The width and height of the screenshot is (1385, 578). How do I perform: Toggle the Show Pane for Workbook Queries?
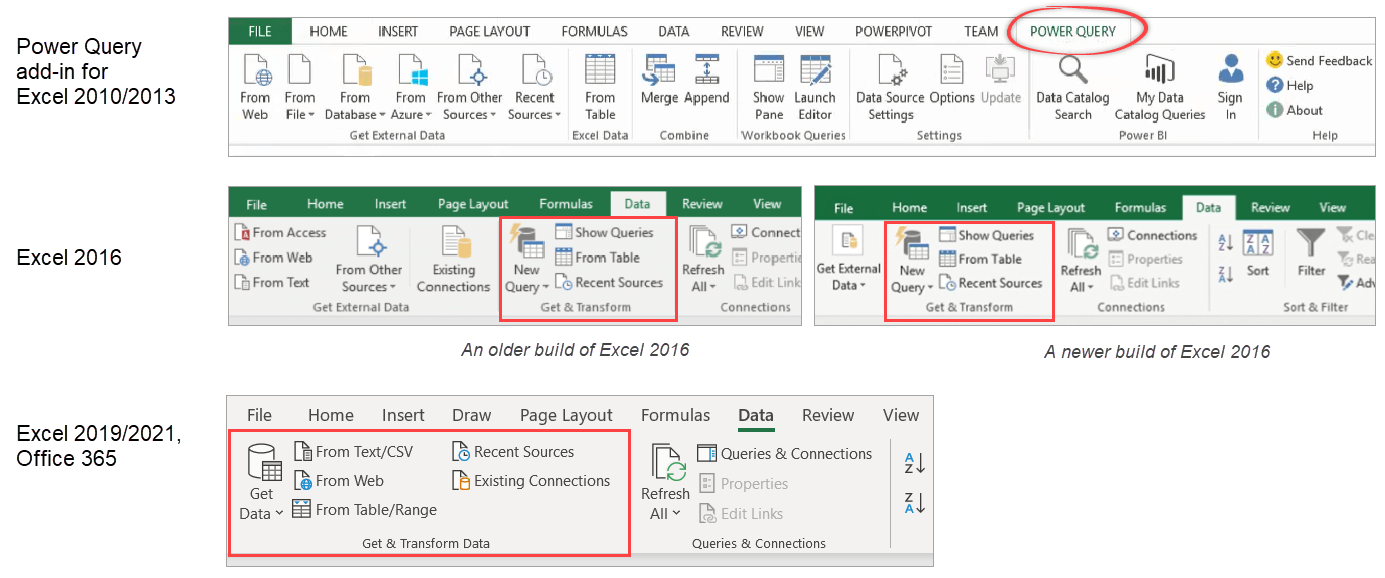(x=768, y=88)
